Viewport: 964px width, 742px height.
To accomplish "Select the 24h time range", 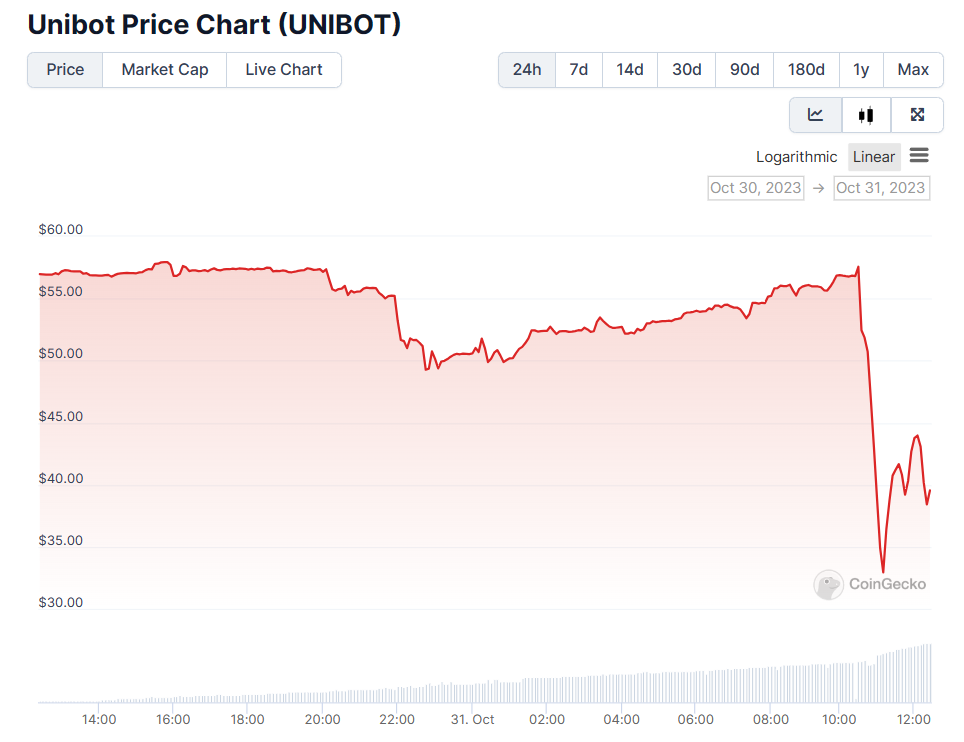I will tap(527, 69).
